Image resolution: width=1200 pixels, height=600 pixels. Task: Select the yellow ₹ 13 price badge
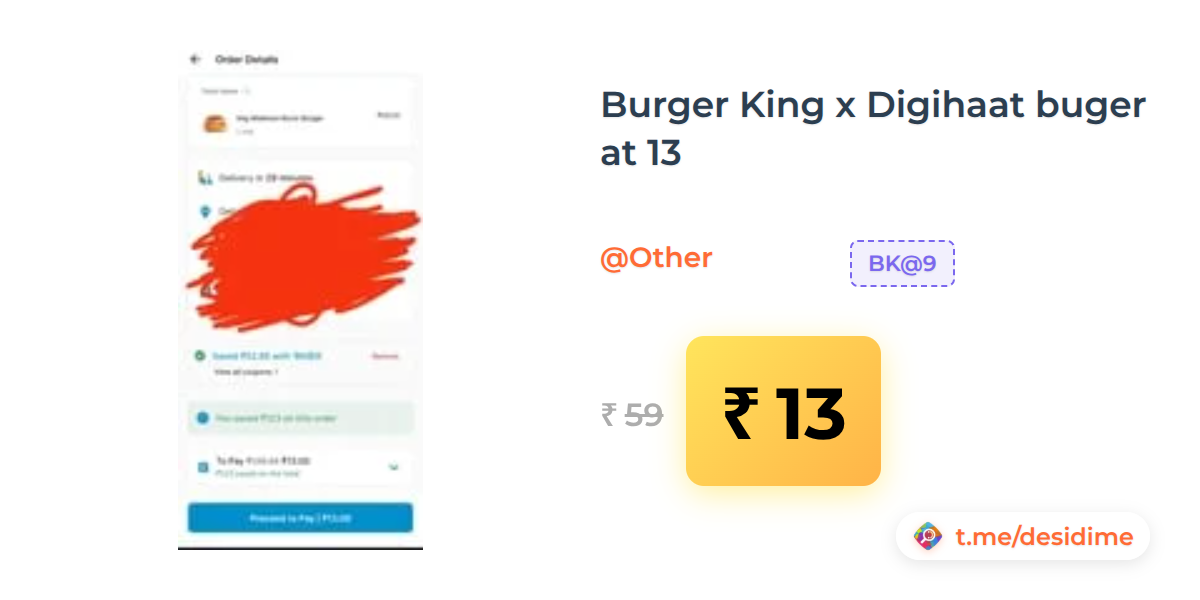coord(783,411)
